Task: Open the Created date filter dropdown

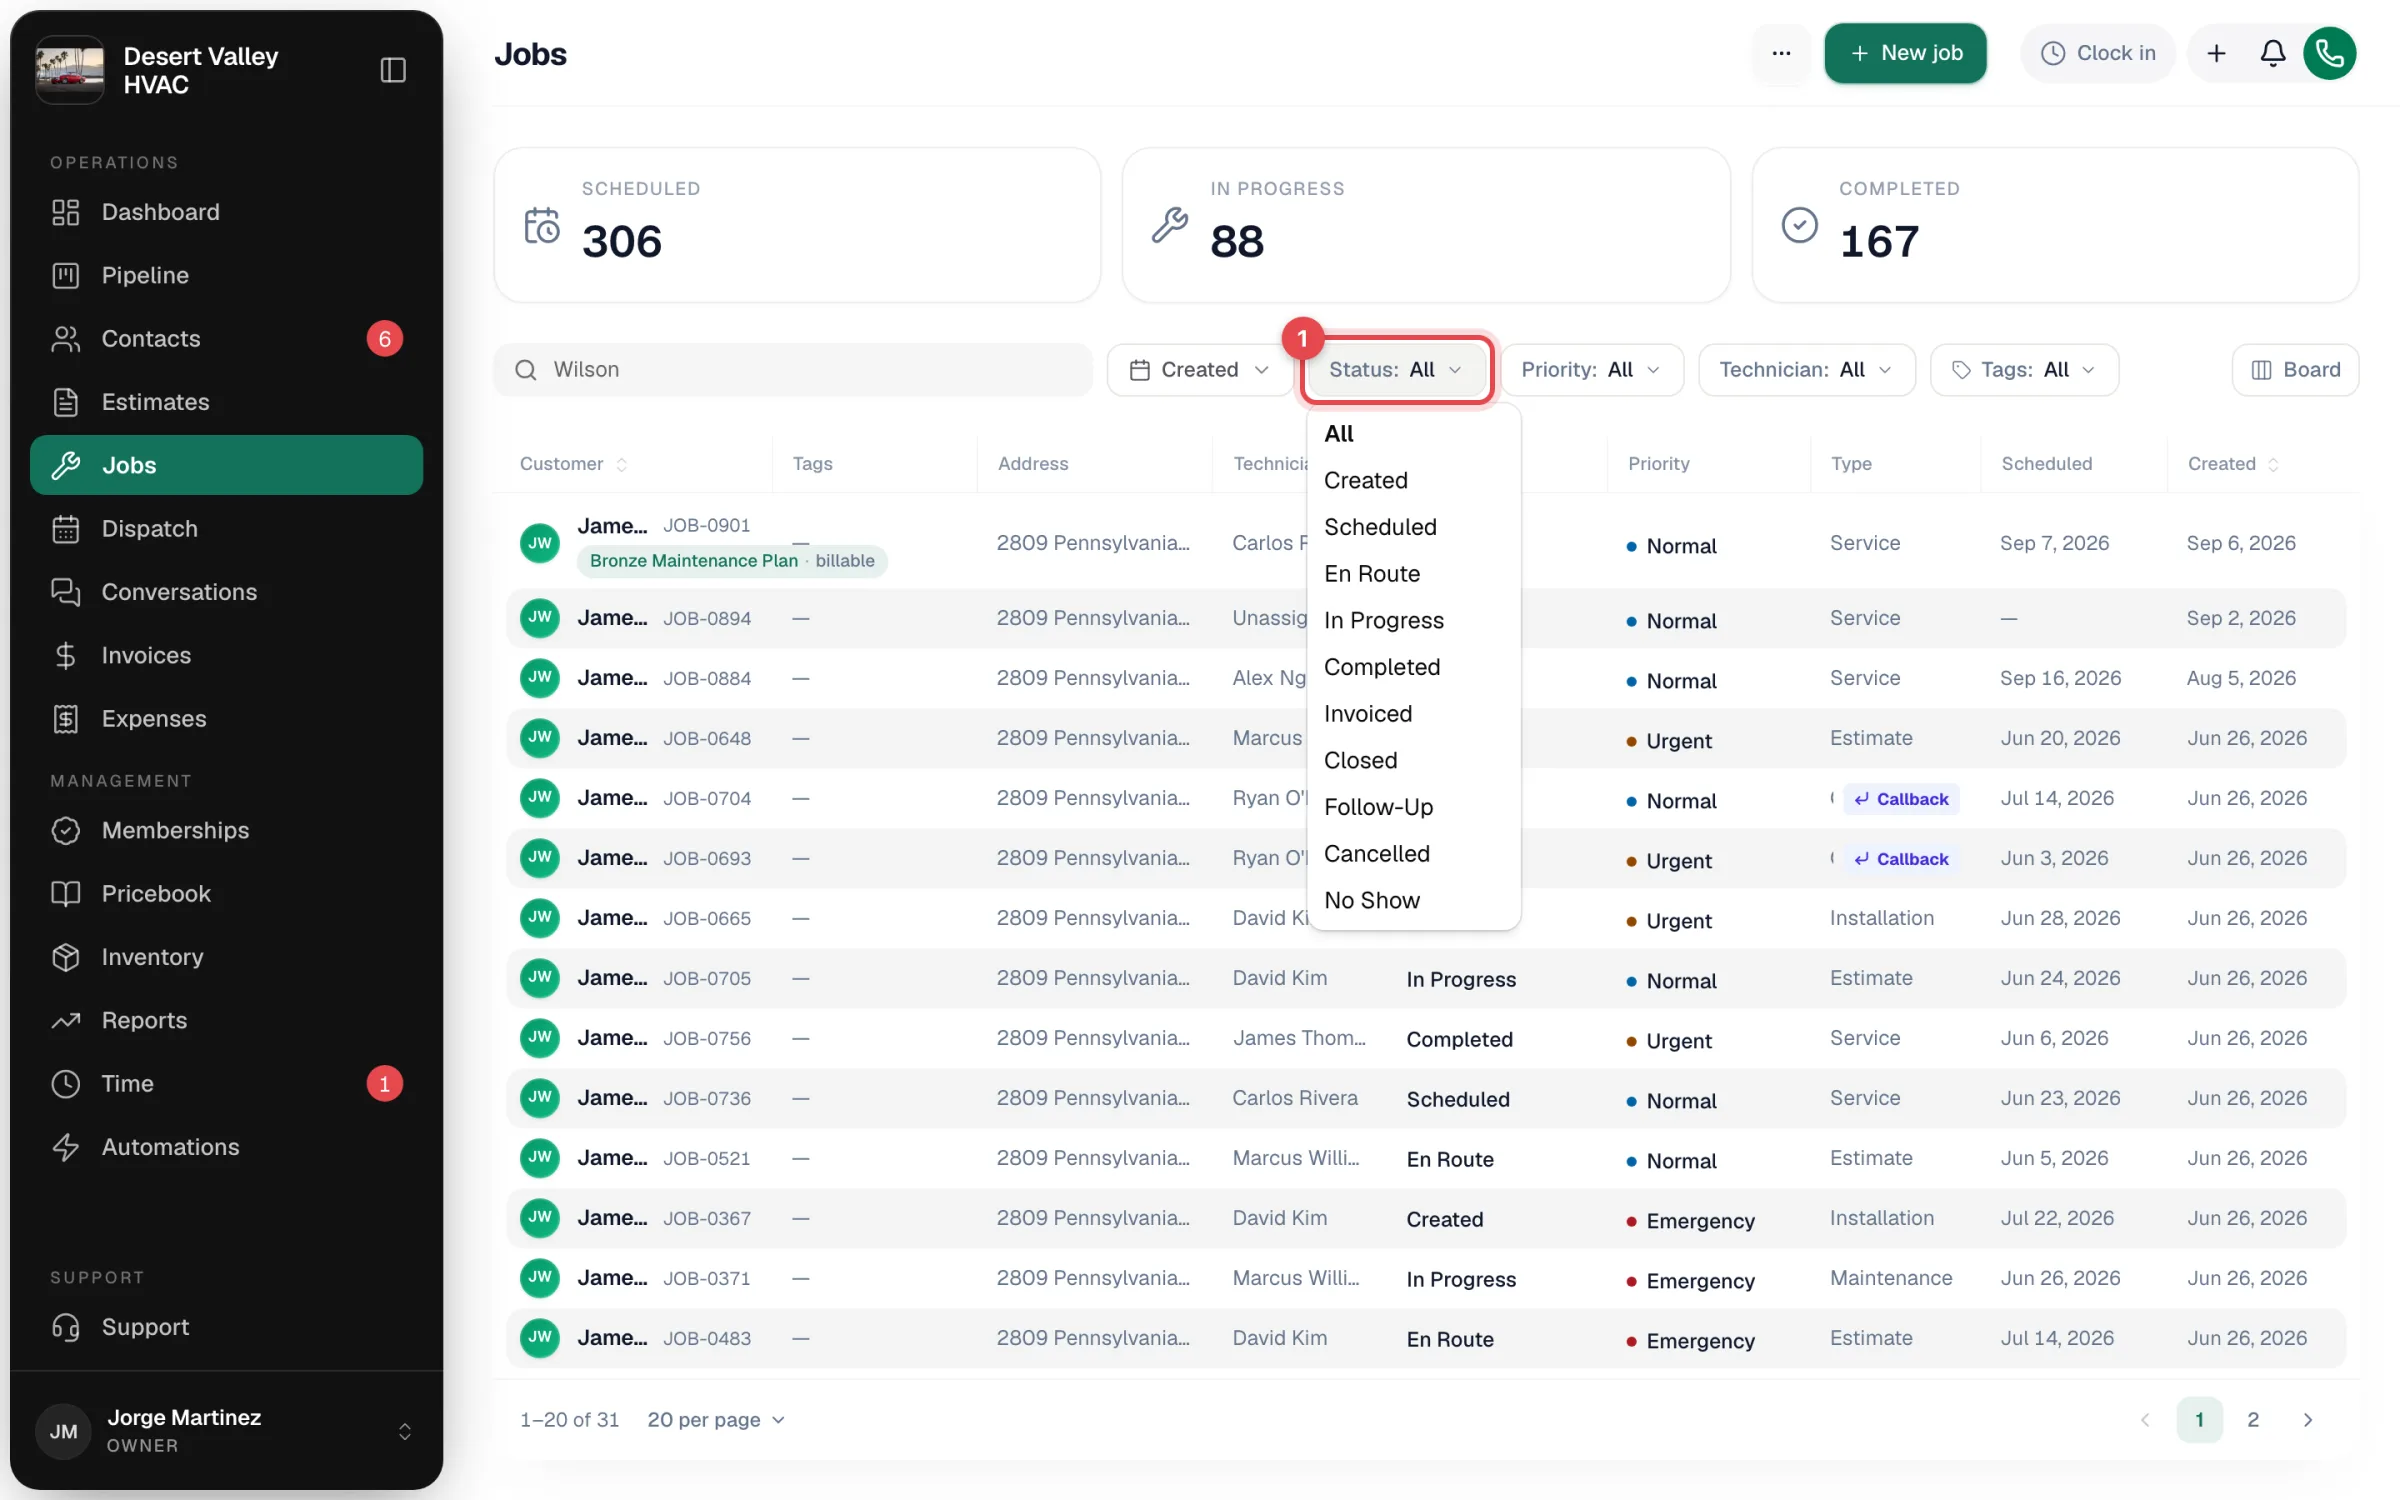Action: point(1199,370)
